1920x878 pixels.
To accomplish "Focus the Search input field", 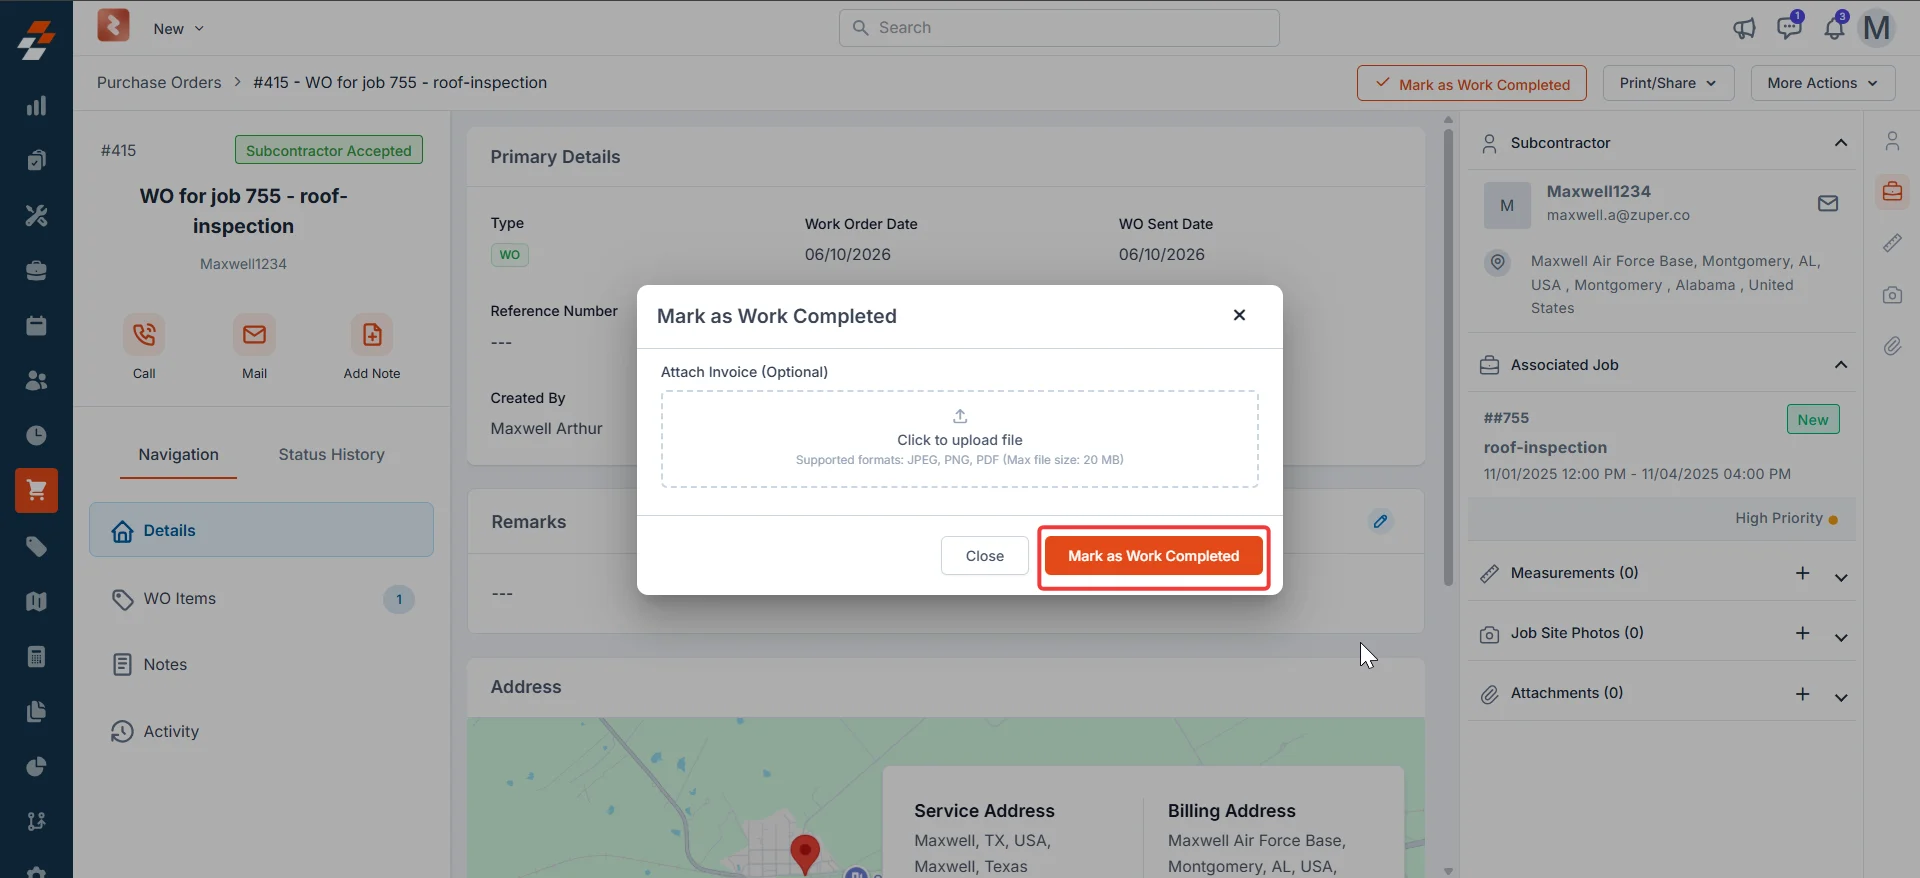I will (x=1059, y=28).
